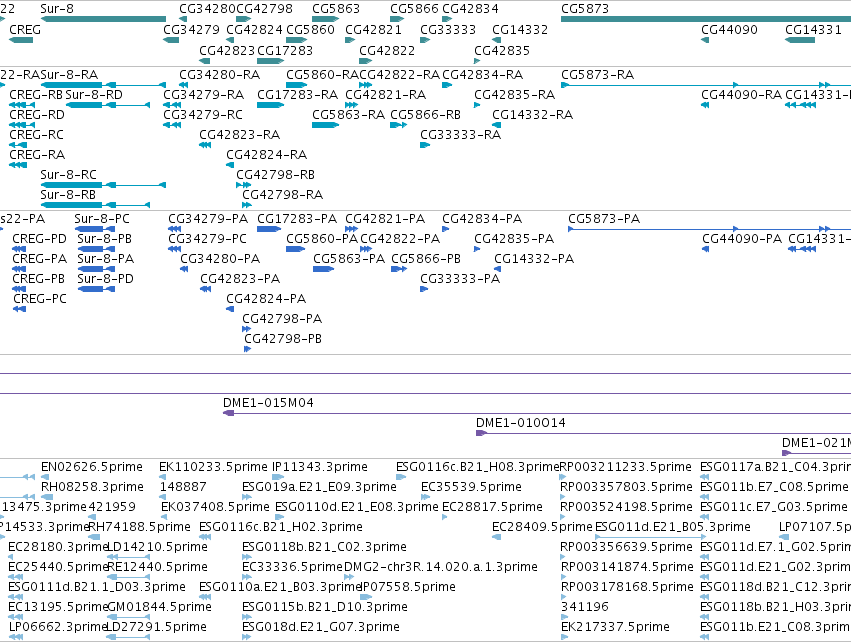Open the CG5860 gene label

[x=310, y=30]
